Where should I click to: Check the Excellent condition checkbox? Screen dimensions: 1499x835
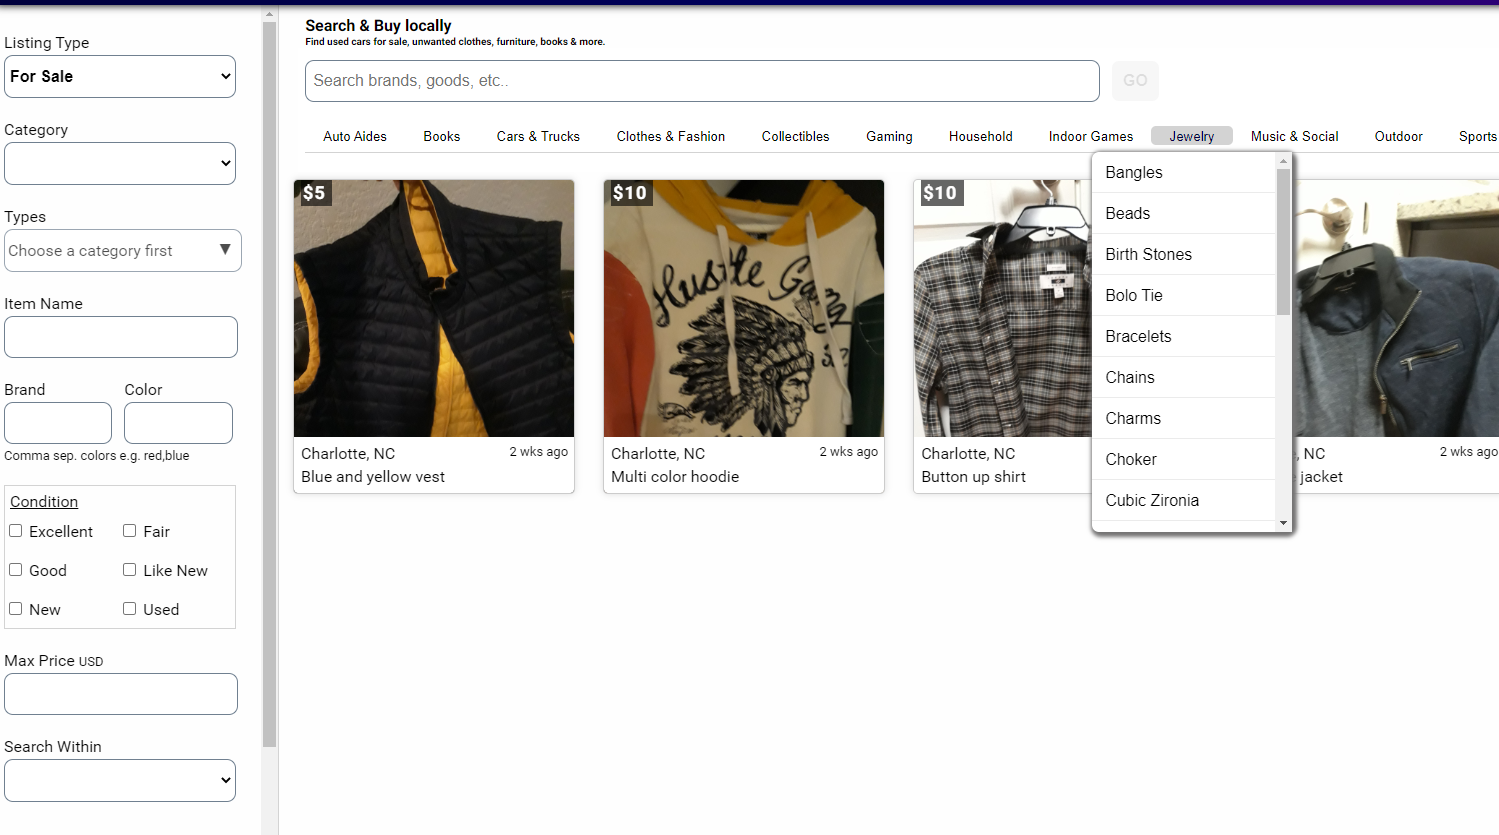pyautogui.click(x=16, y=531)
